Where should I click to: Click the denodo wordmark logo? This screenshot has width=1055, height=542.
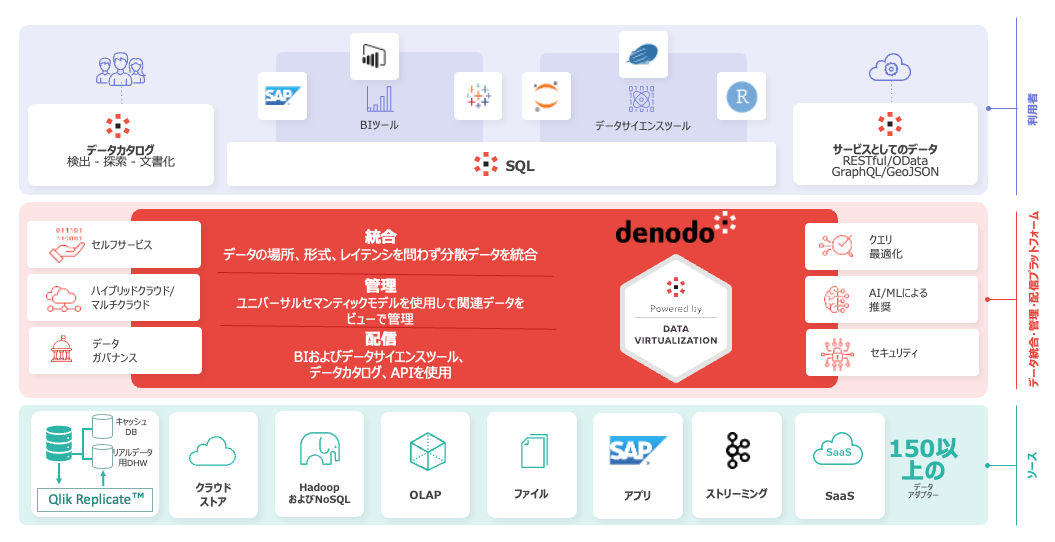click(x=676, y=229)
